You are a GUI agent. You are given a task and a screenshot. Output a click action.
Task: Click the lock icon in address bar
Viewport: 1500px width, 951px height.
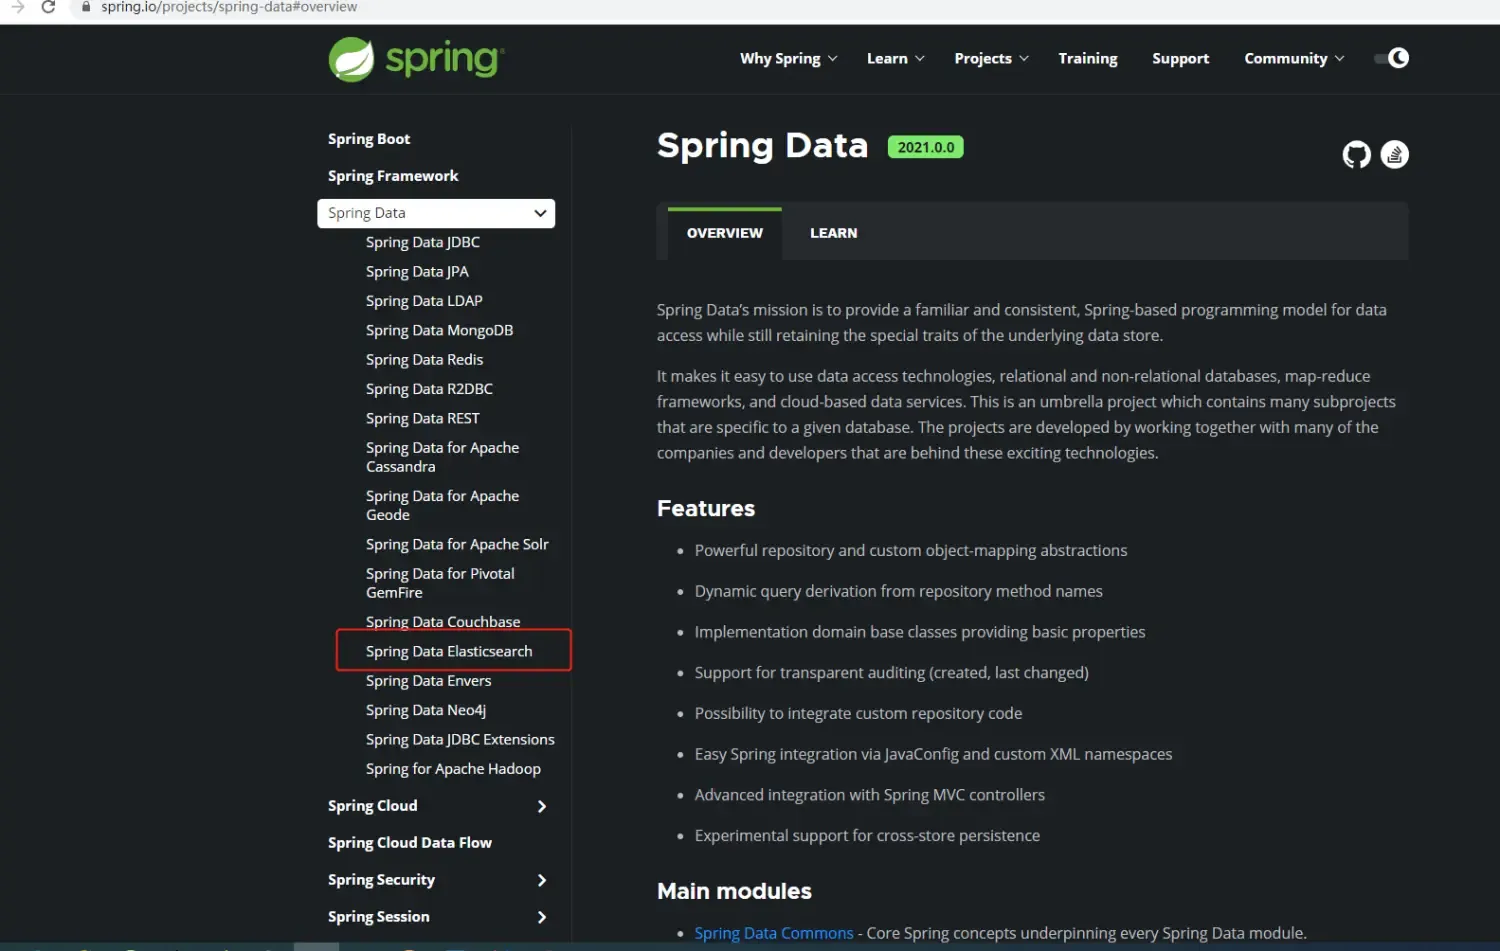[86, 7]
